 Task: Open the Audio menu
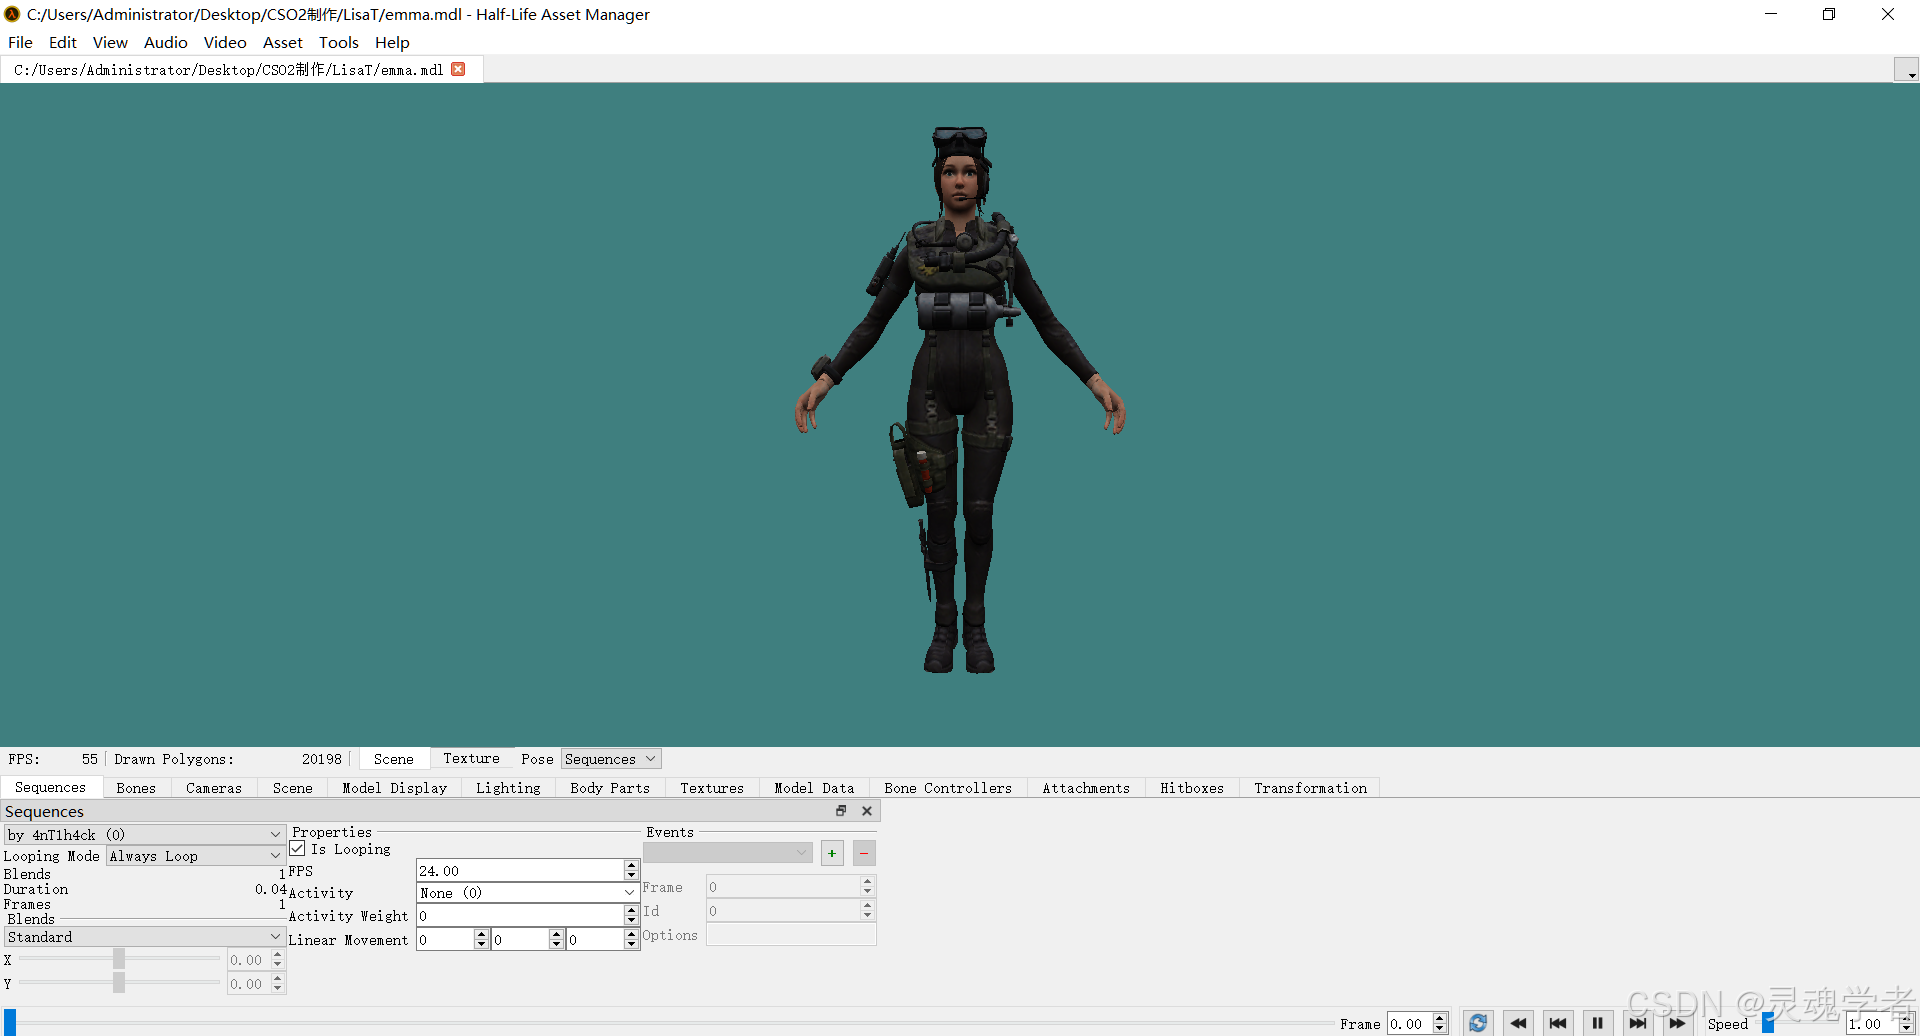click(166, 42)
